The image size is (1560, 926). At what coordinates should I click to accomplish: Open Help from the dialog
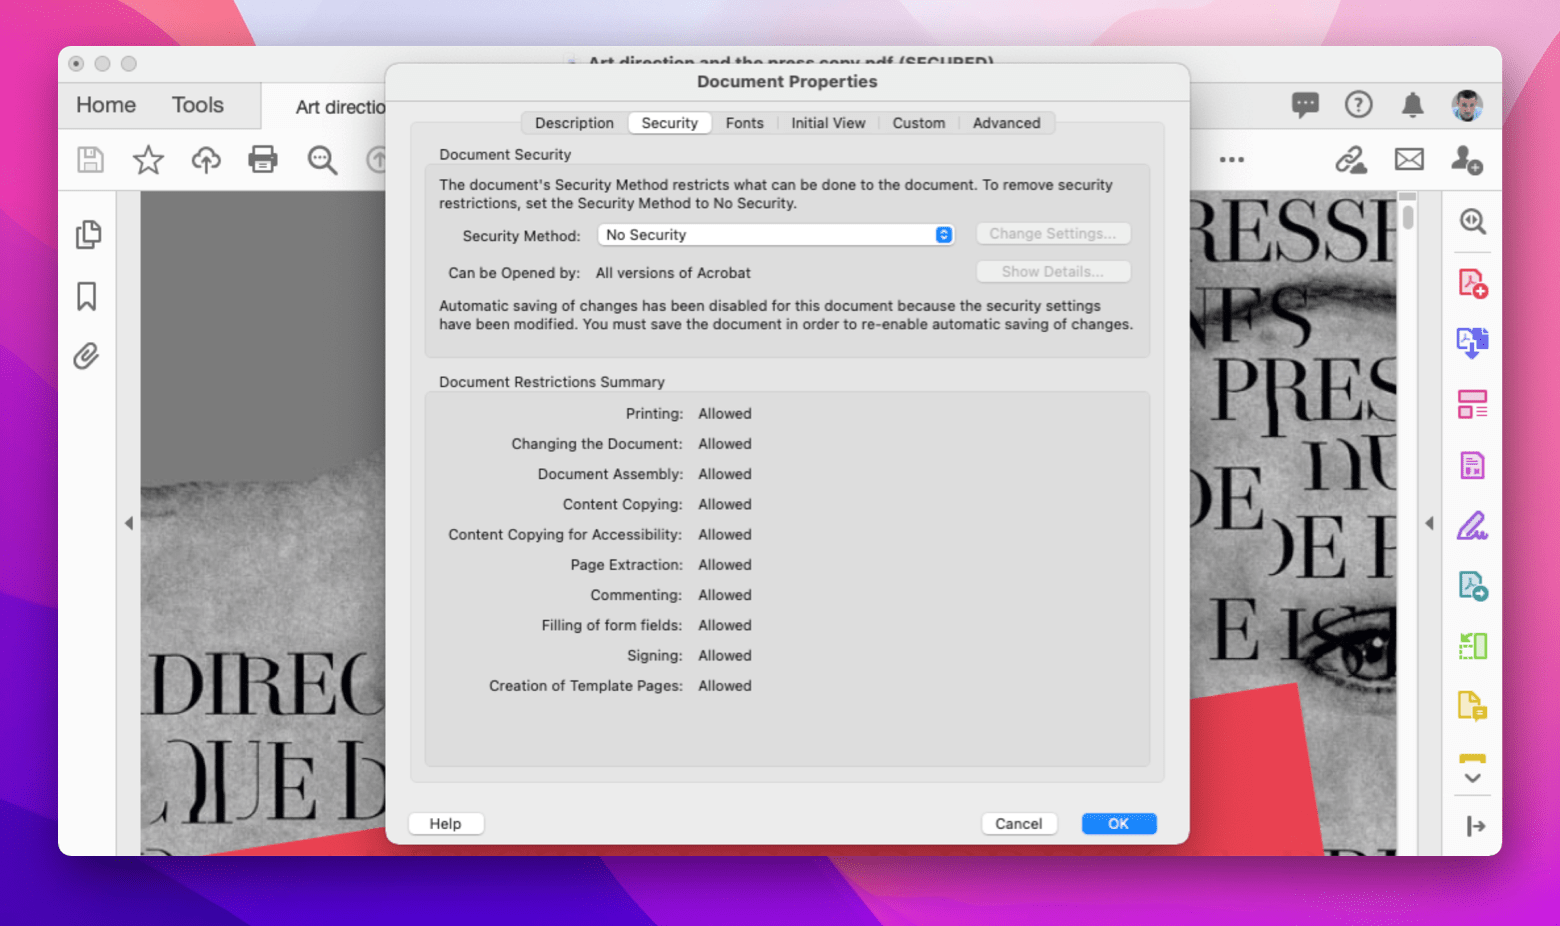[x=446, y=823]
